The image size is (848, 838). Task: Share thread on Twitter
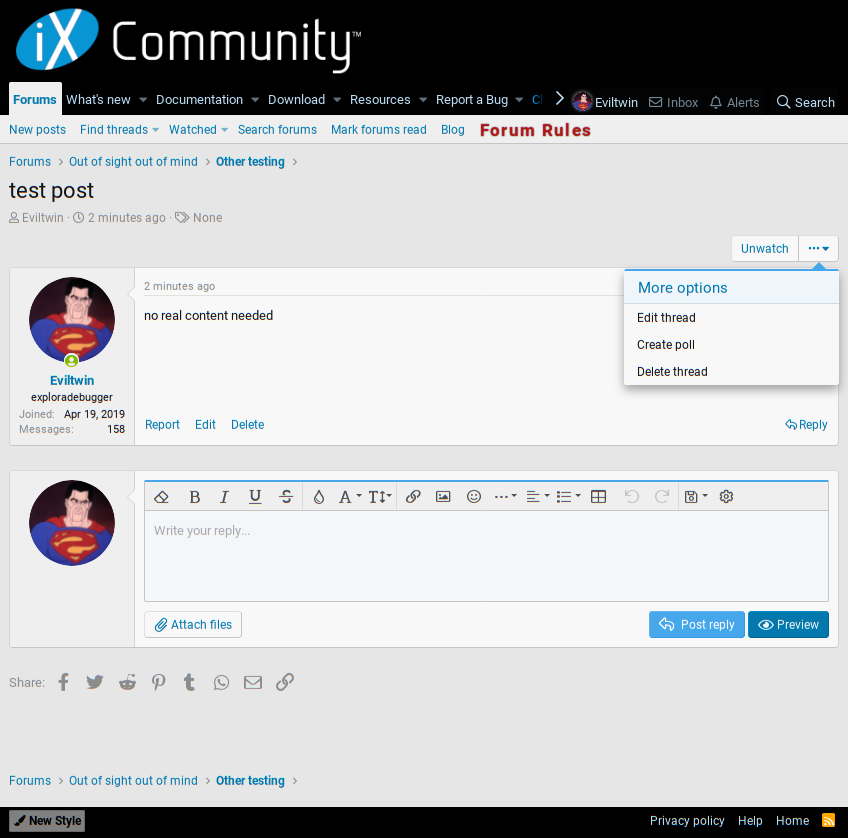(95, 682)
